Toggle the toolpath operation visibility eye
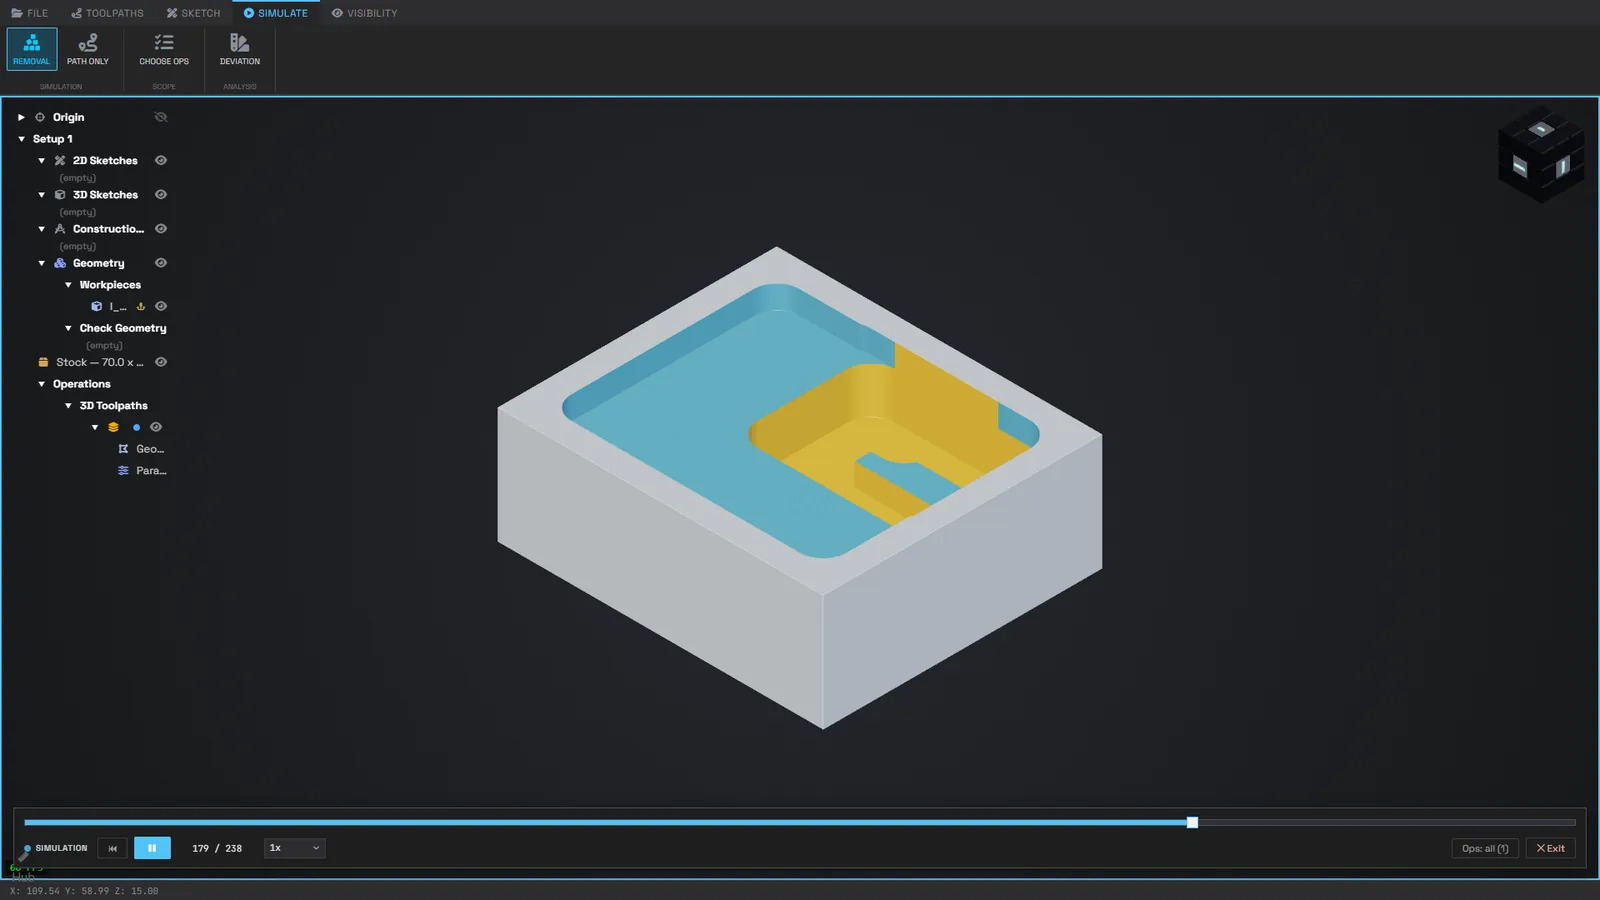Screen dimensions: 1600x900 pyautogui.click(x=156, y=427)
